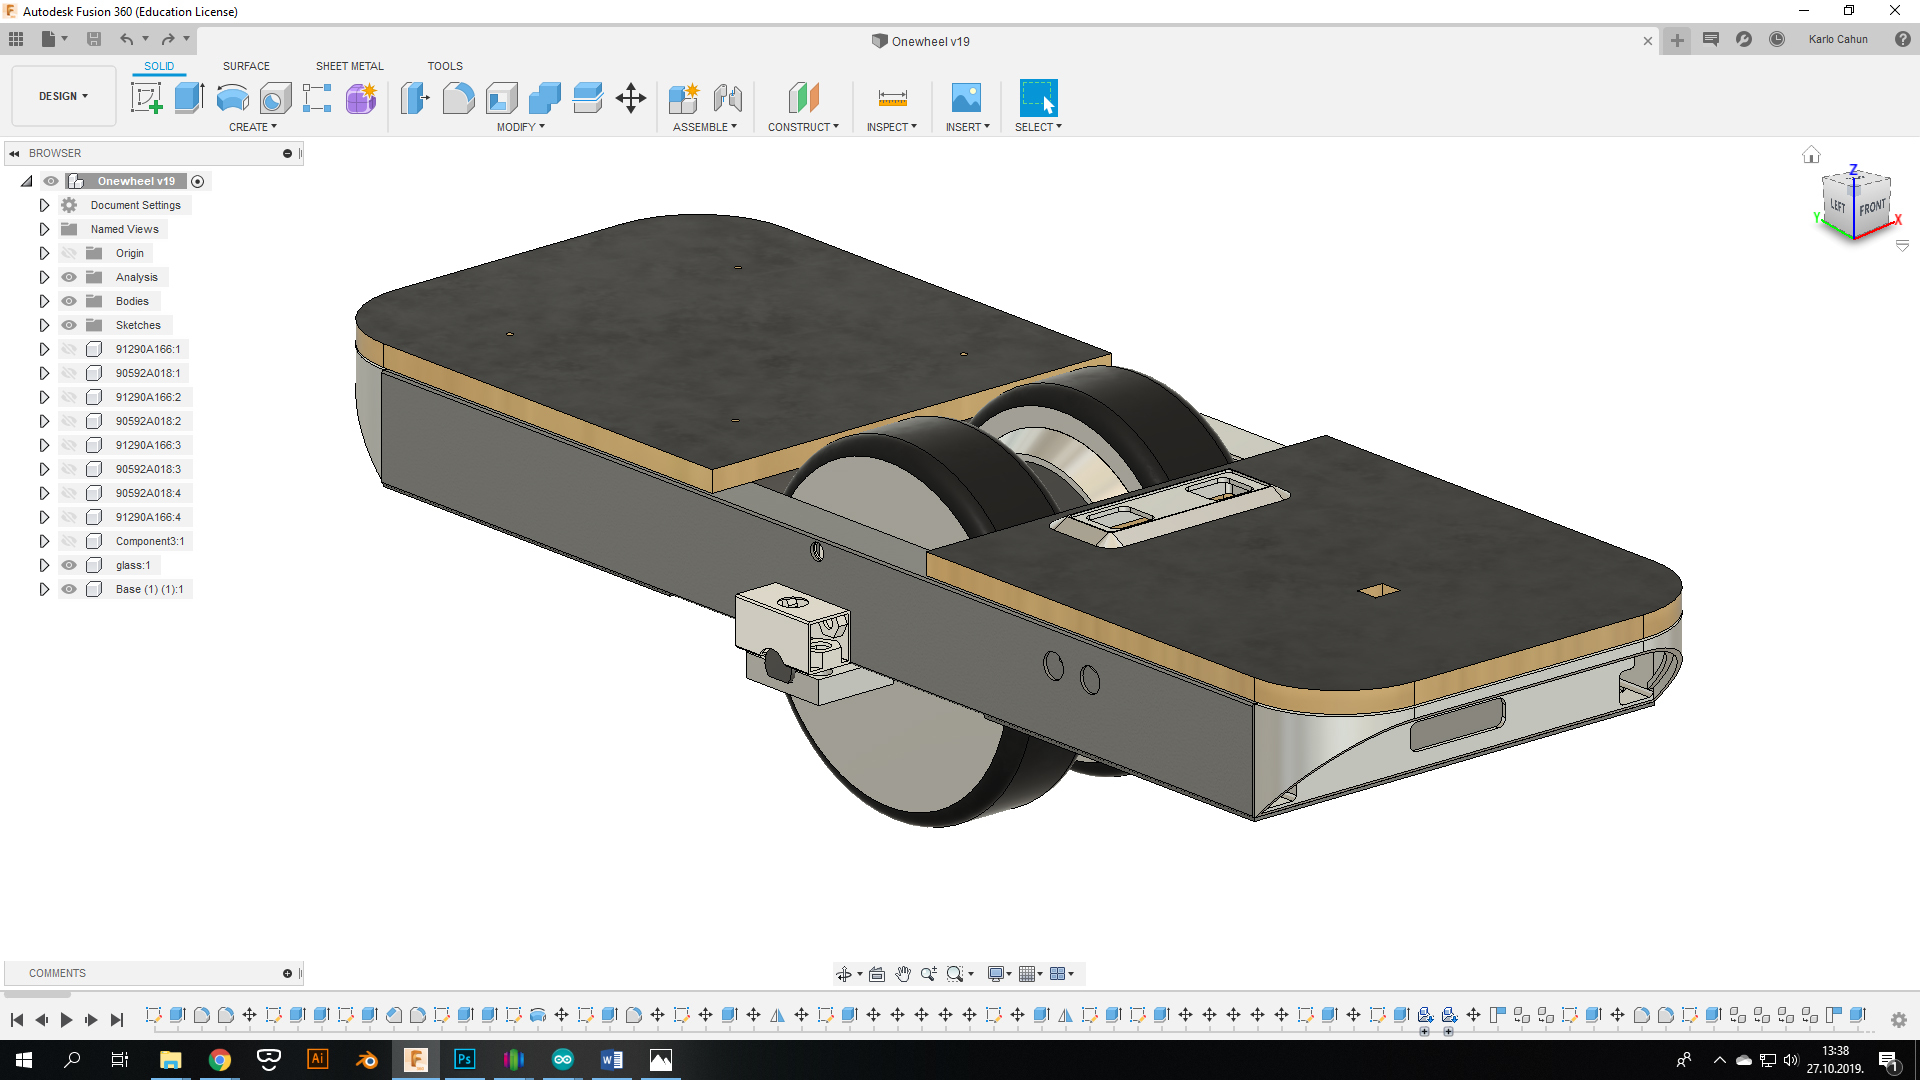
Task: Click the Inspect tool icon
Action: point(893,98)
